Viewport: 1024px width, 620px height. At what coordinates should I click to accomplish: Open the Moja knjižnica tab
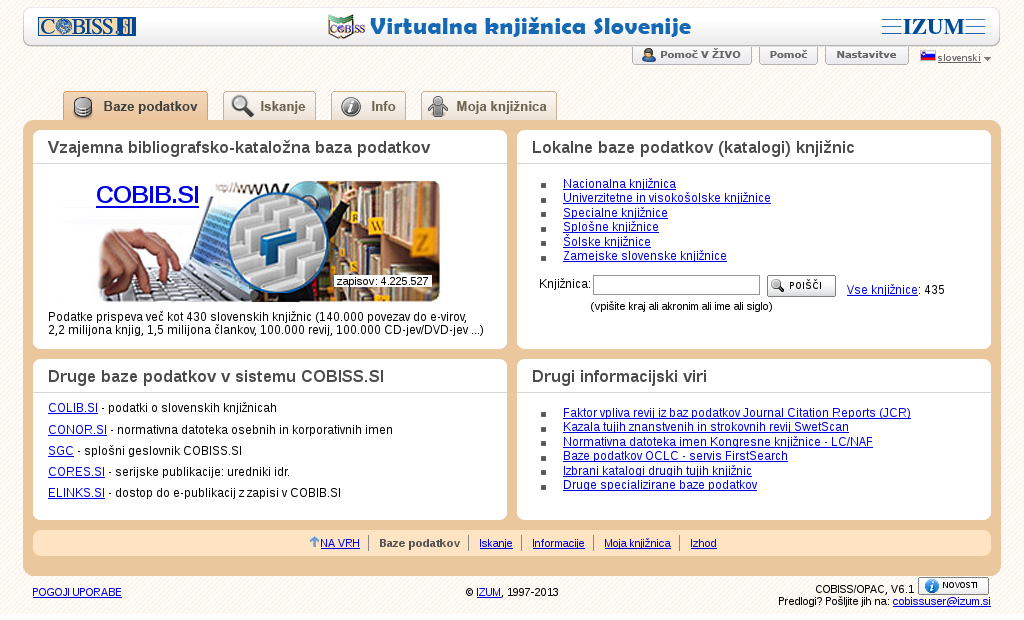(489, 106)
